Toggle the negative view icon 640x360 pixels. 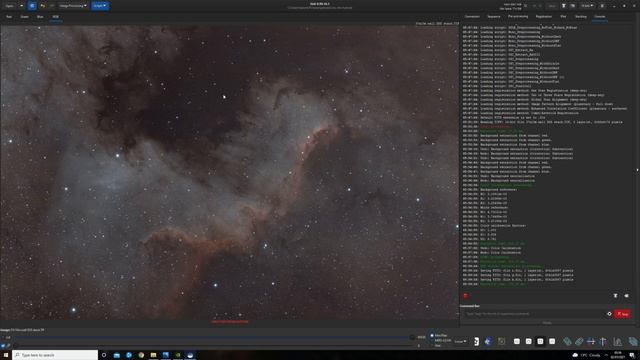[x=476, y=341]
